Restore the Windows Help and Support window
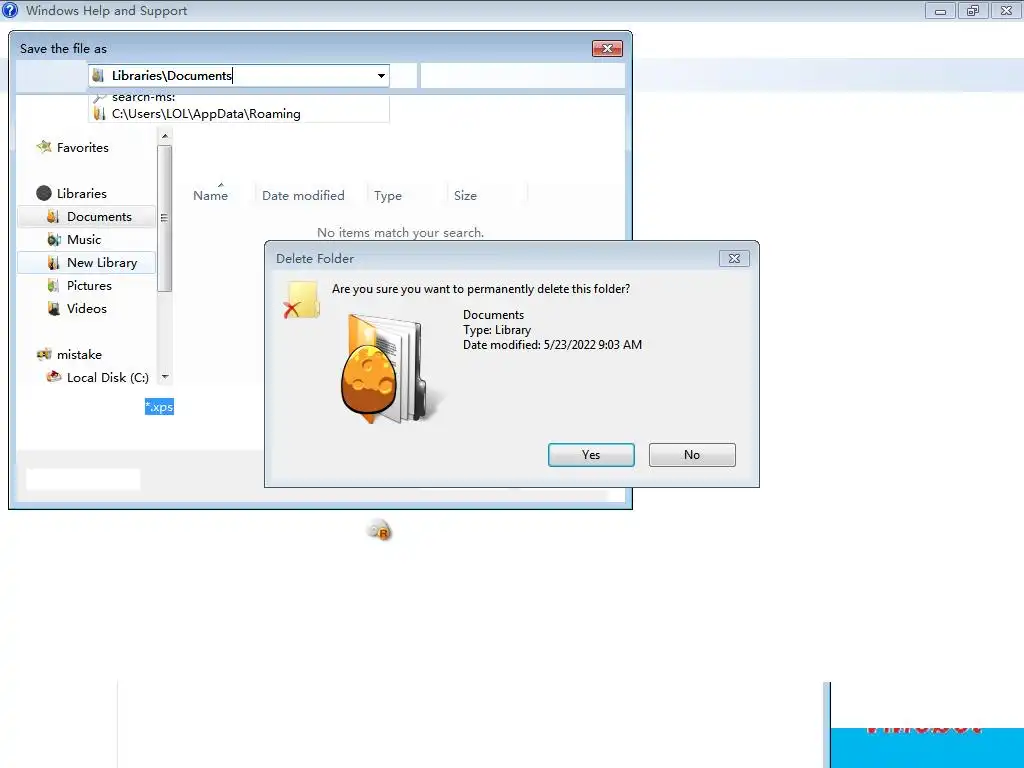 click(x=973, y=11)
